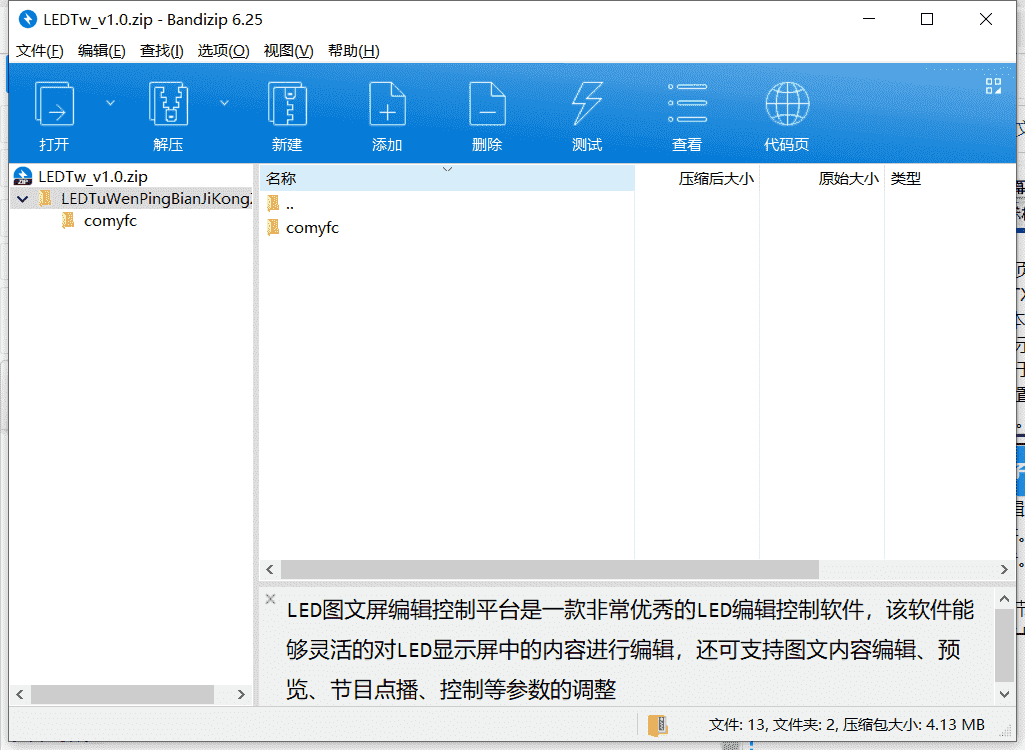
Task: Click the Test (测试) lightning icon
Action: pyautogui.click(x=587, y=105)
